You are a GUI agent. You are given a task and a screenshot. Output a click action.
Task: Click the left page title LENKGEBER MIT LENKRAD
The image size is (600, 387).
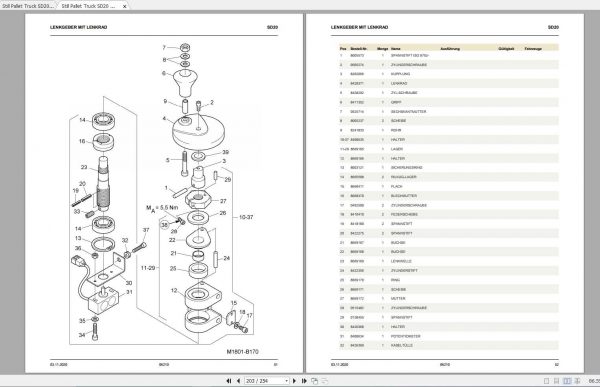point(78,27)
